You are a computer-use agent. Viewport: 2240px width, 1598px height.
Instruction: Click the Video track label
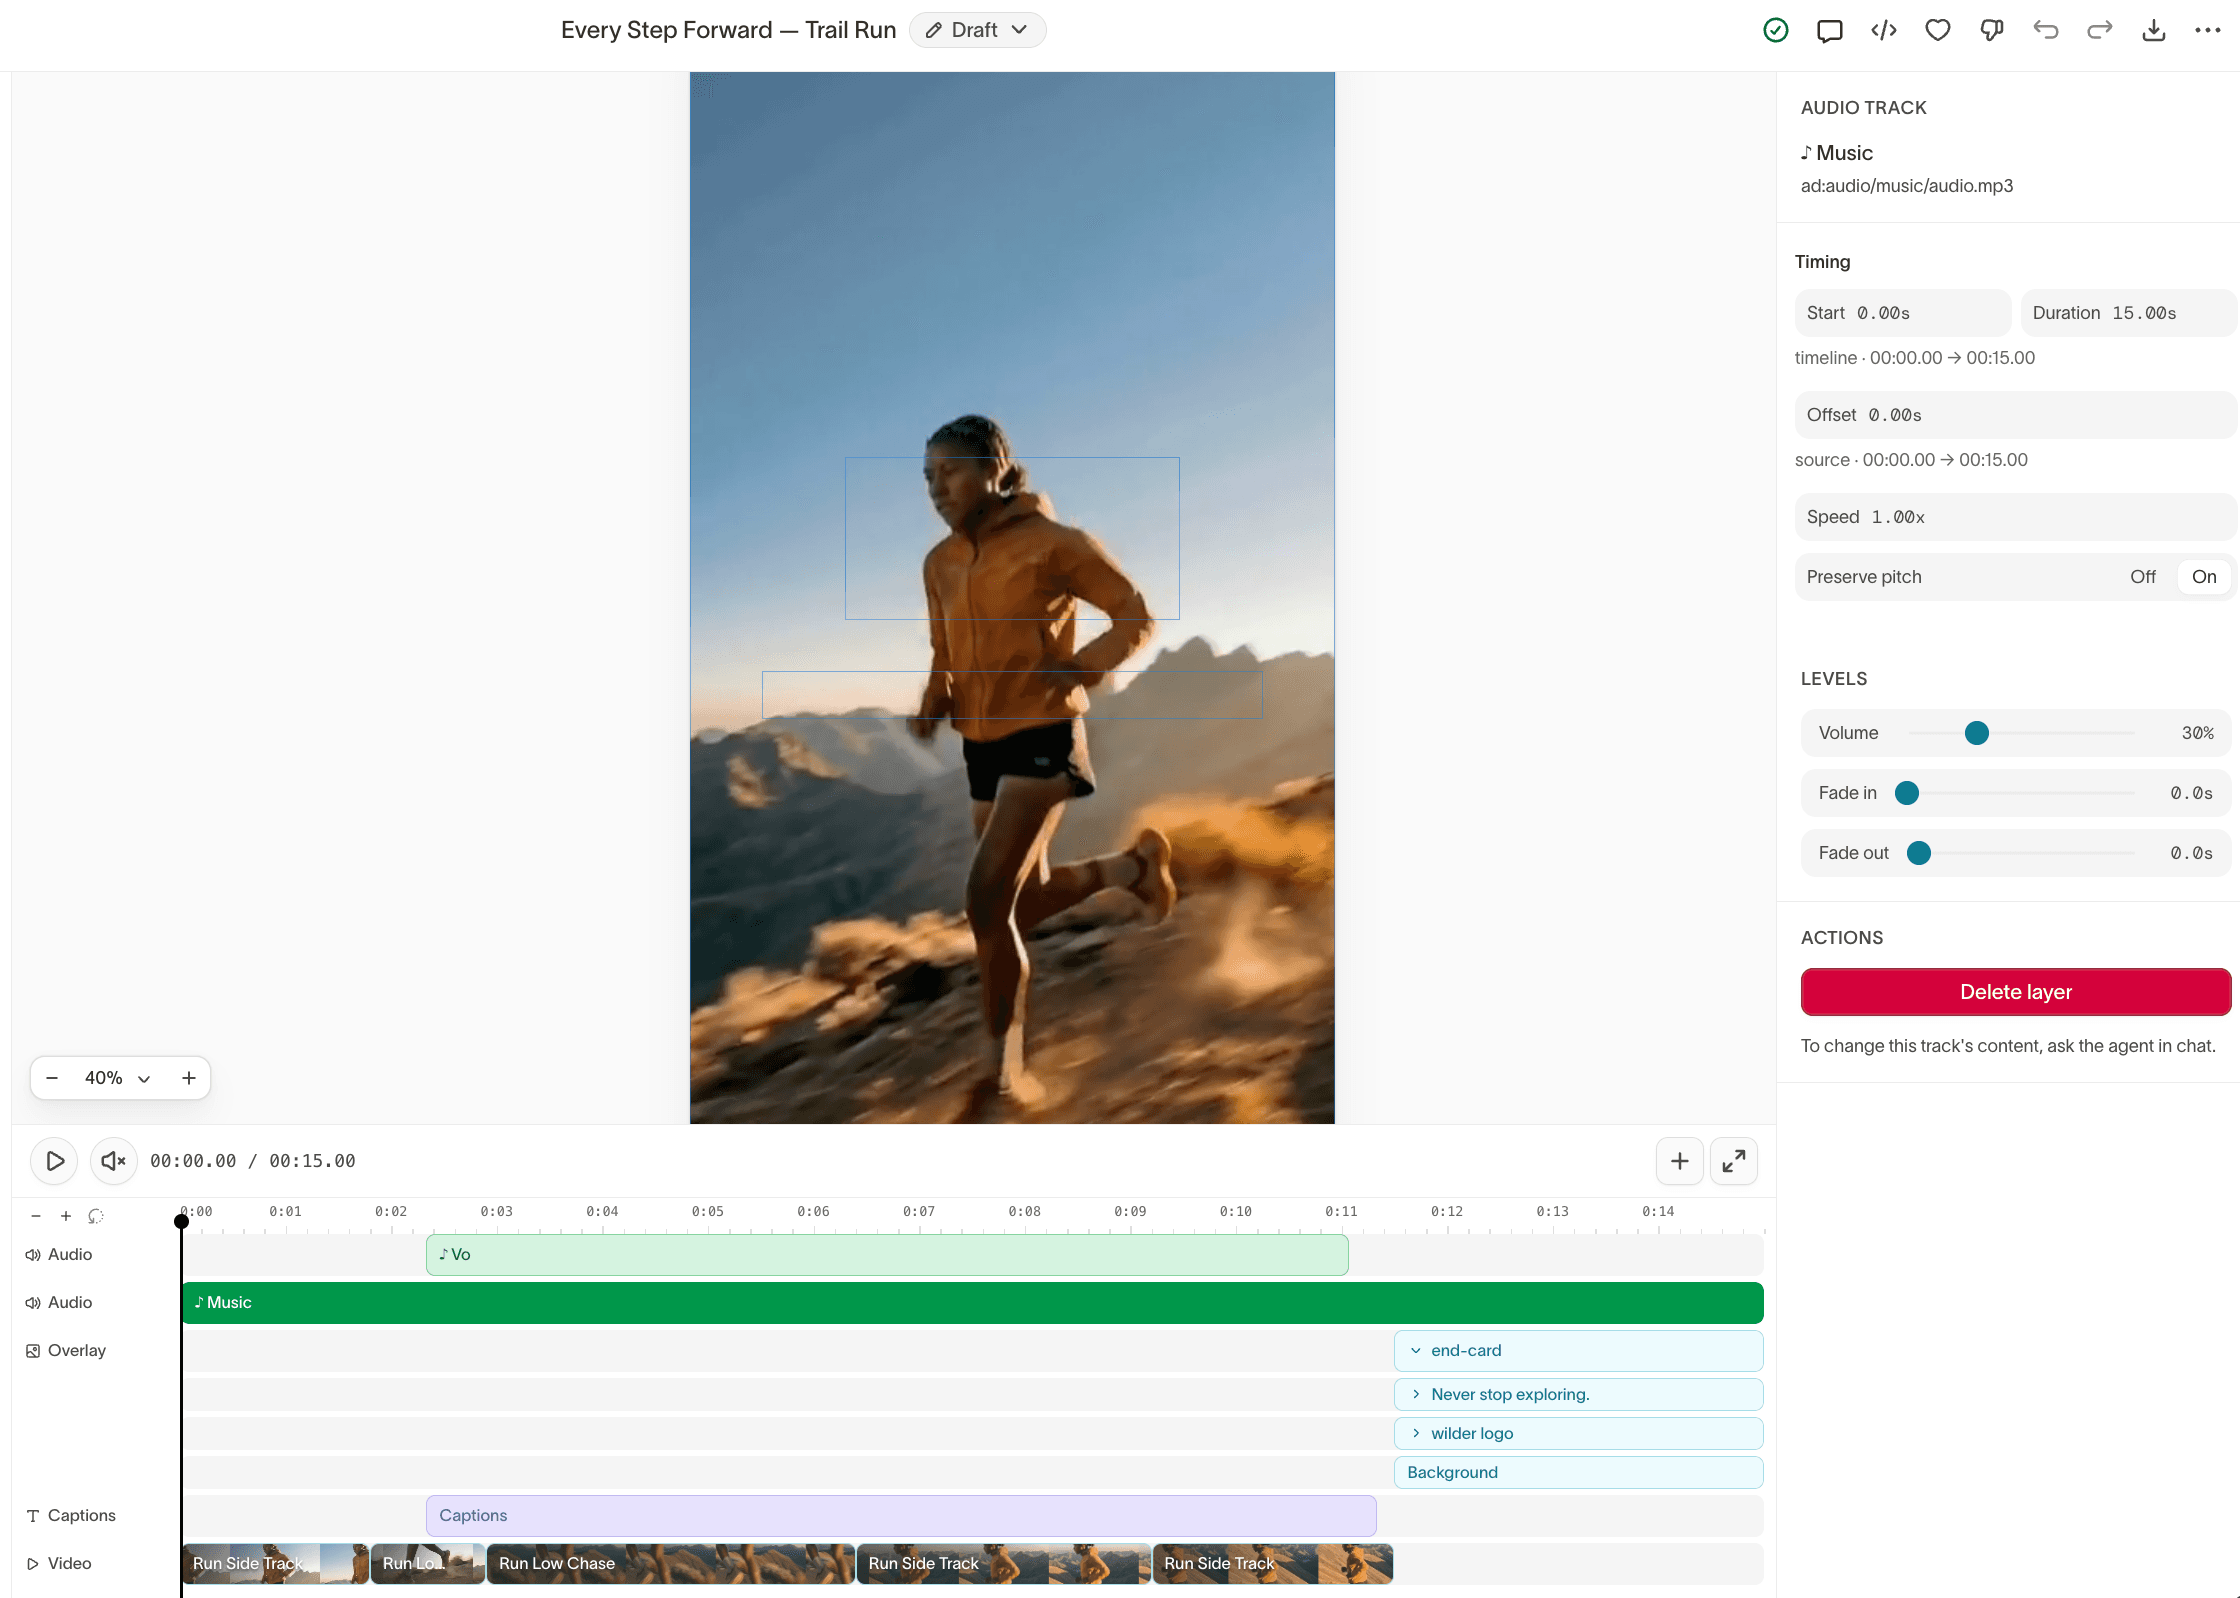[x=70, y=1564]
